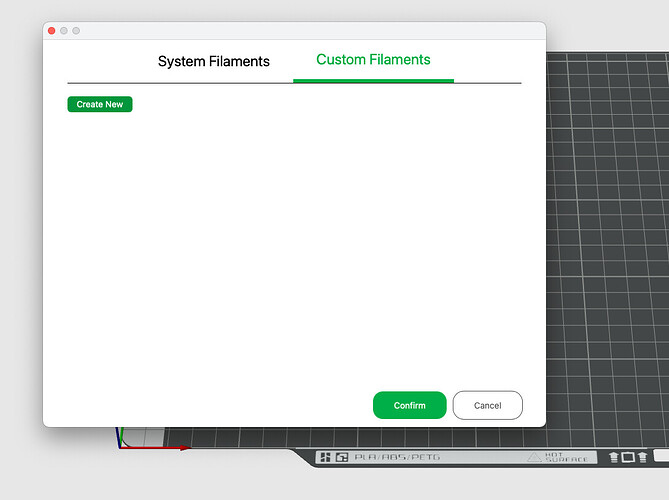The height and width of the screenshot is (500, 669).
Task: Confirm the filament selection
Action: pos(410,405)
